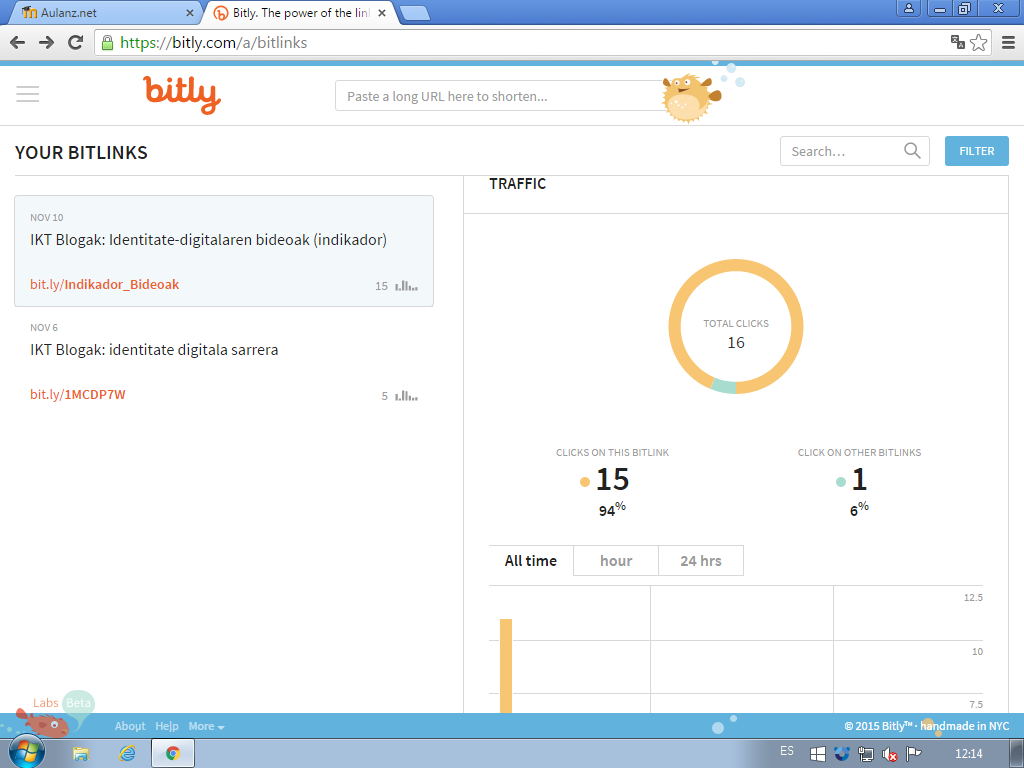Open the bitly hamburger menu
Viewport: 1024px width, 768px height.
(x=27, y=94)
